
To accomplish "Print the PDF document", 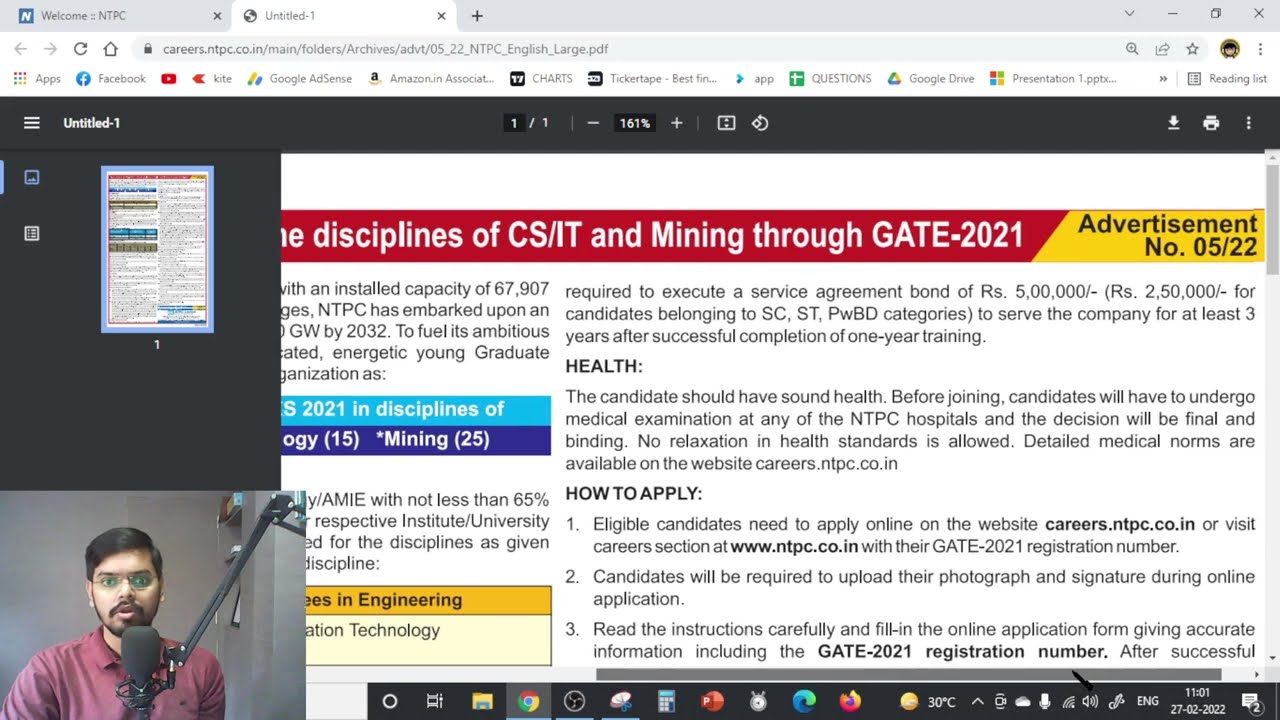I will (x=1211, y=123).
